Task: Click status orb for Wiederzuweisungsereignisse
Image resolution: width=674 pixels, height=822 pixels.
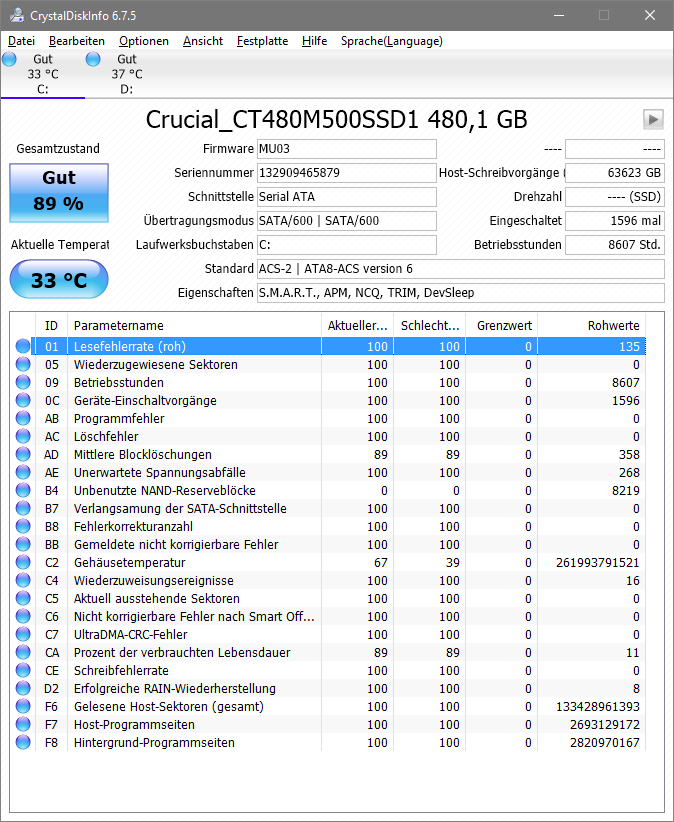Action: (x=23, y=580)
